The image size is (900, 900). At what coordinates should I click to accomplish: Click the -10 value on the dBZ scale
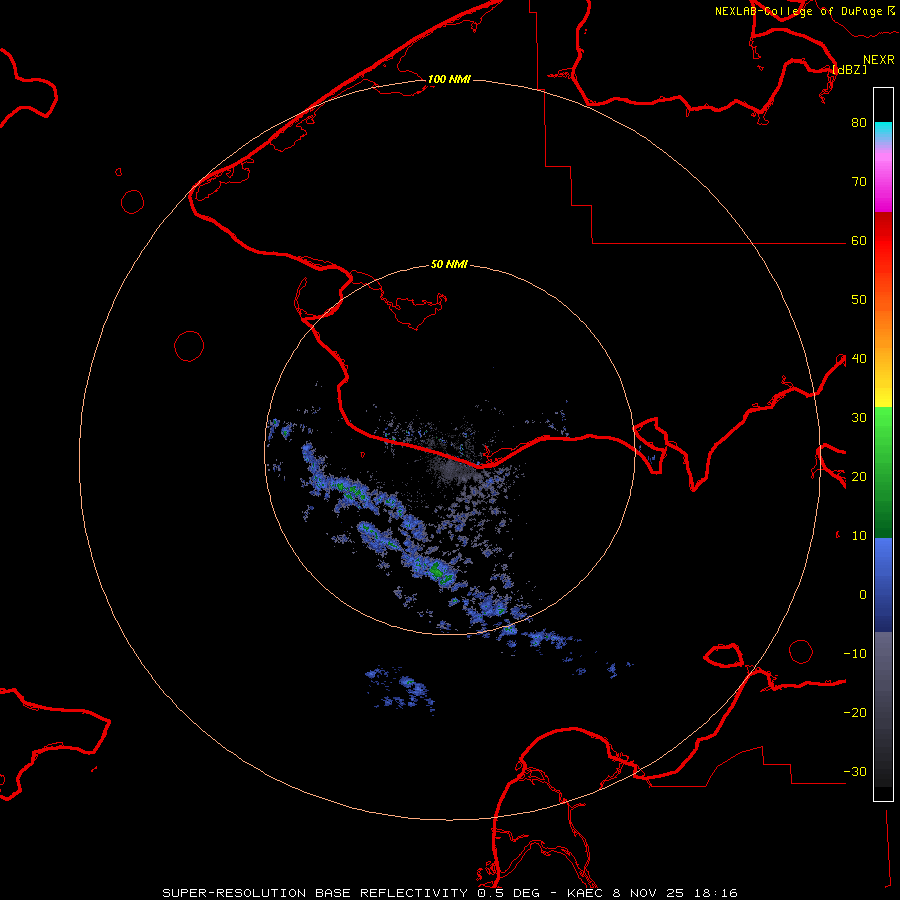click(855, 654)
